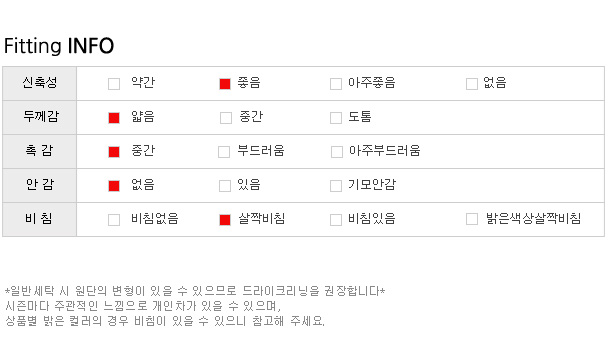Select the 비침있음 checkbox
The width and height of the screenshot is (608, 361).
(x=336, y=219)
